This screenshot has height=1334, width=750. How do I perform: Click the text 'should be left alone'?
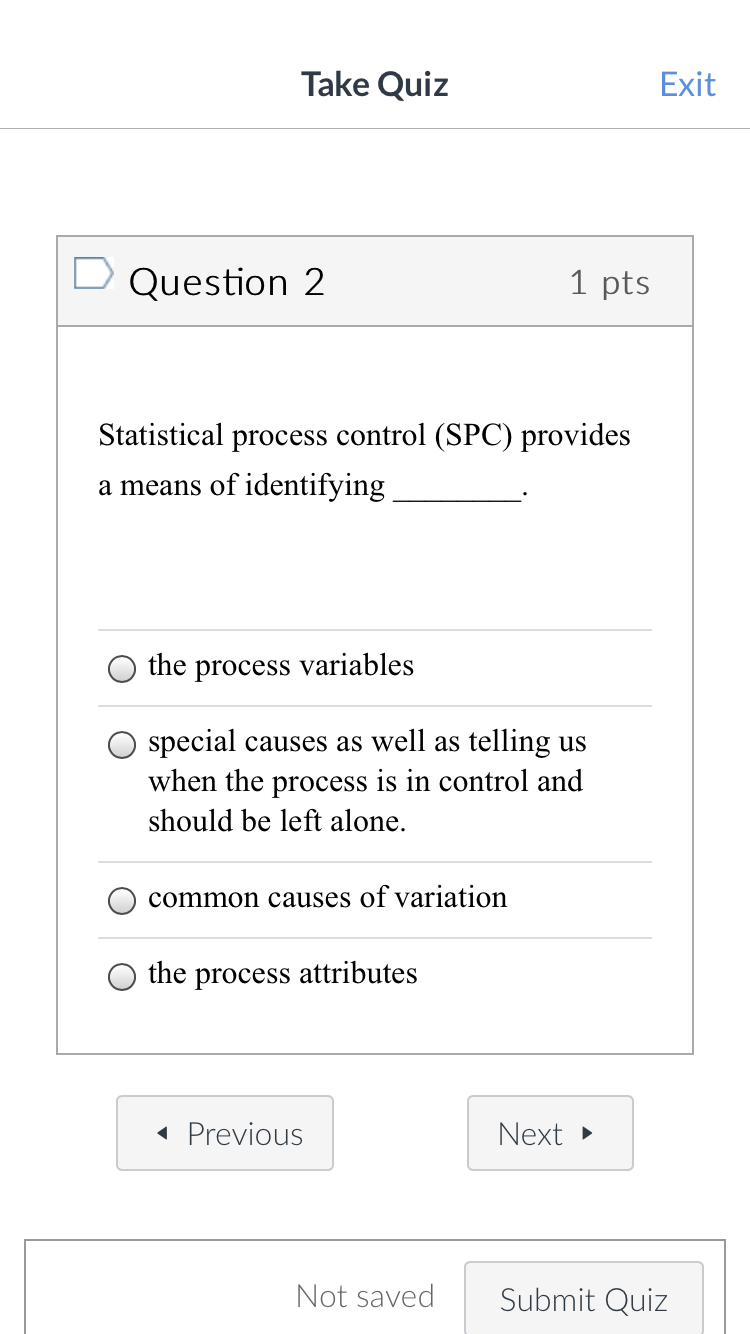click(x=280, y=820)
